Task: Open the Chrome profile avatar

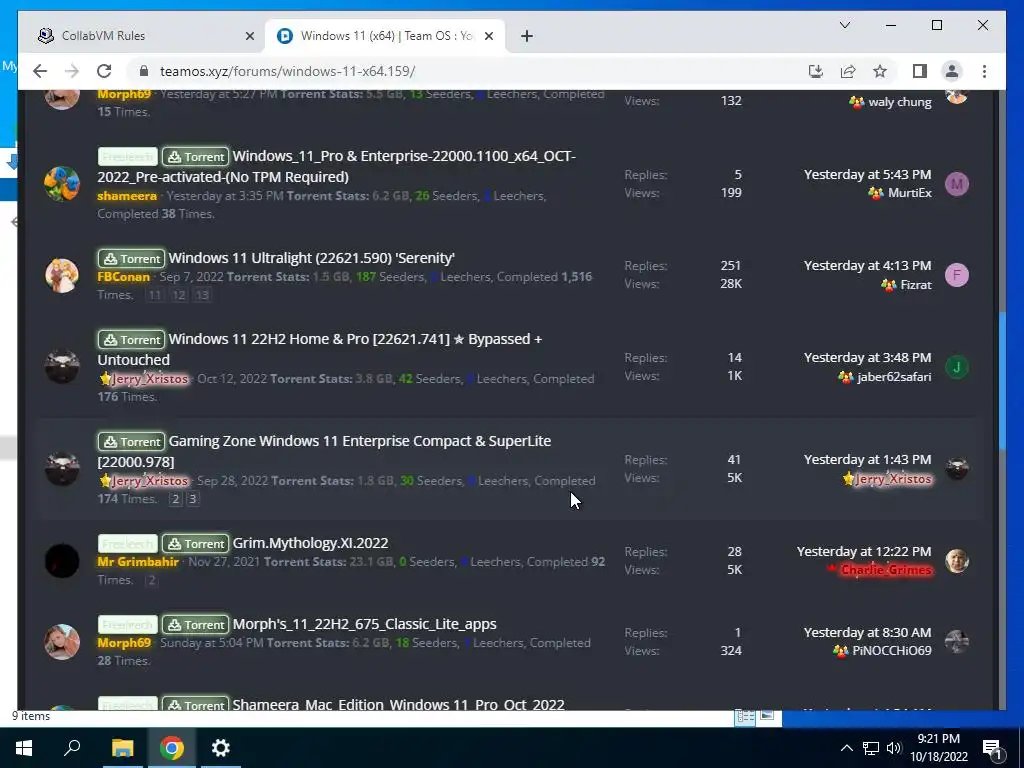Action: tap(952, 71)
